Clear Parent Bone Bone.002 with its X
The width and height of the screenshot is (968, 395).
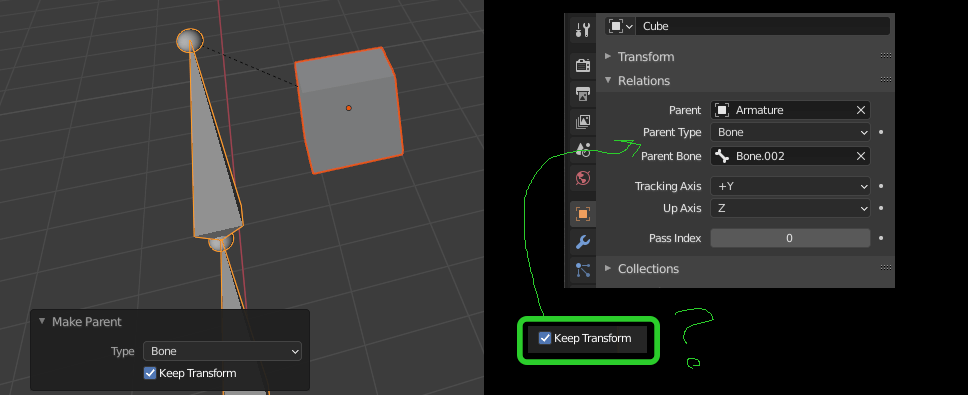[x=861, y=156]
